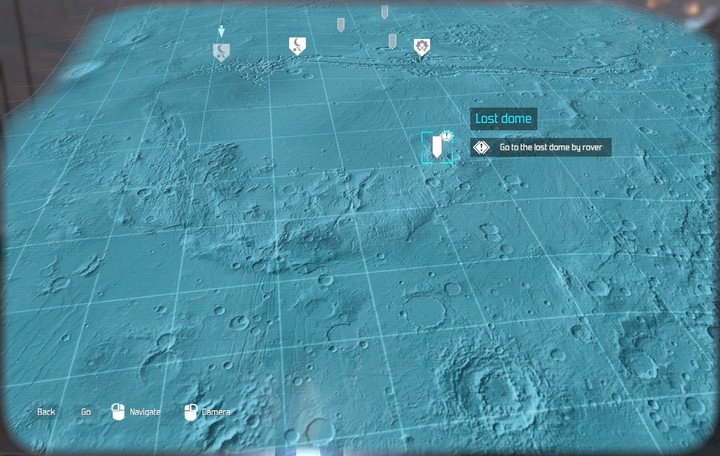Click the down arrow above the leftmost marker
The width and height of the screenshot is (720, 456).
221,31
